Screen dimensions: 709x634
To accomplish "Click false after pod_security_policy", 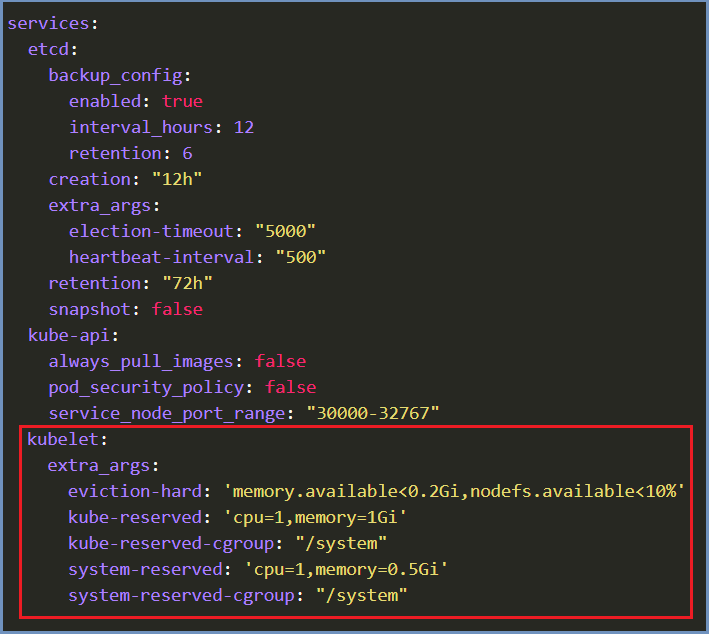I will (291, 387).
